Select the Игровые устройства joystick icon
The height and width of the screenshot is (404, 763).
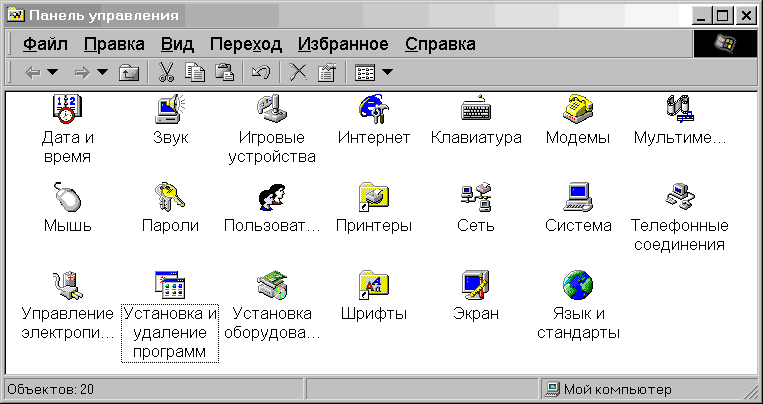[x=272, y=108]
